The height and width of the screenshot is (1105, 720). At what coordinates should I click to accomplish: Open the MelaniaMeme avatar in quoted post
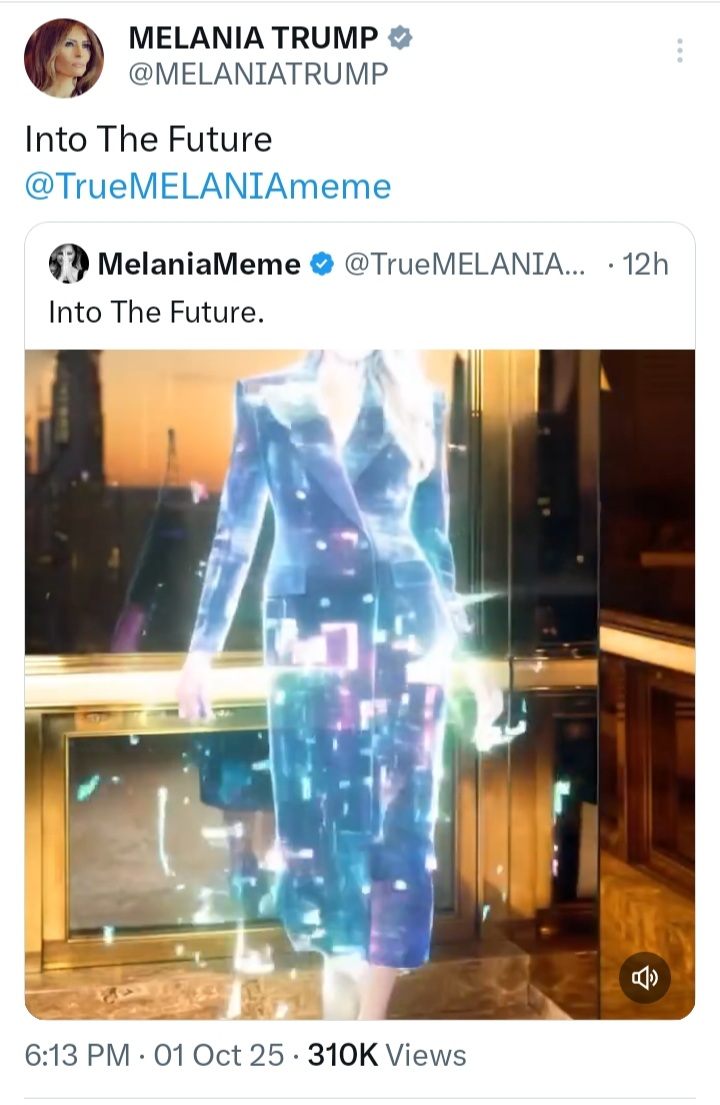point(68,264)
